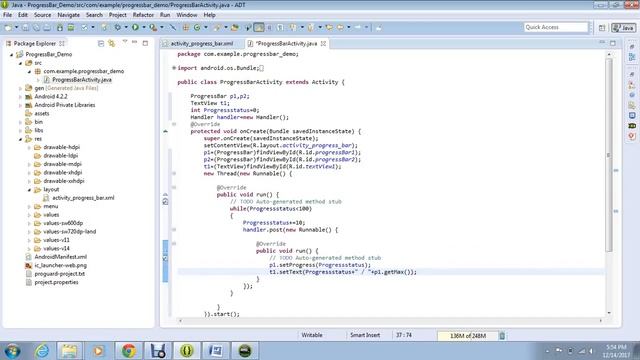Open the Android Virtual Device Manager icon

coord(71,27)
